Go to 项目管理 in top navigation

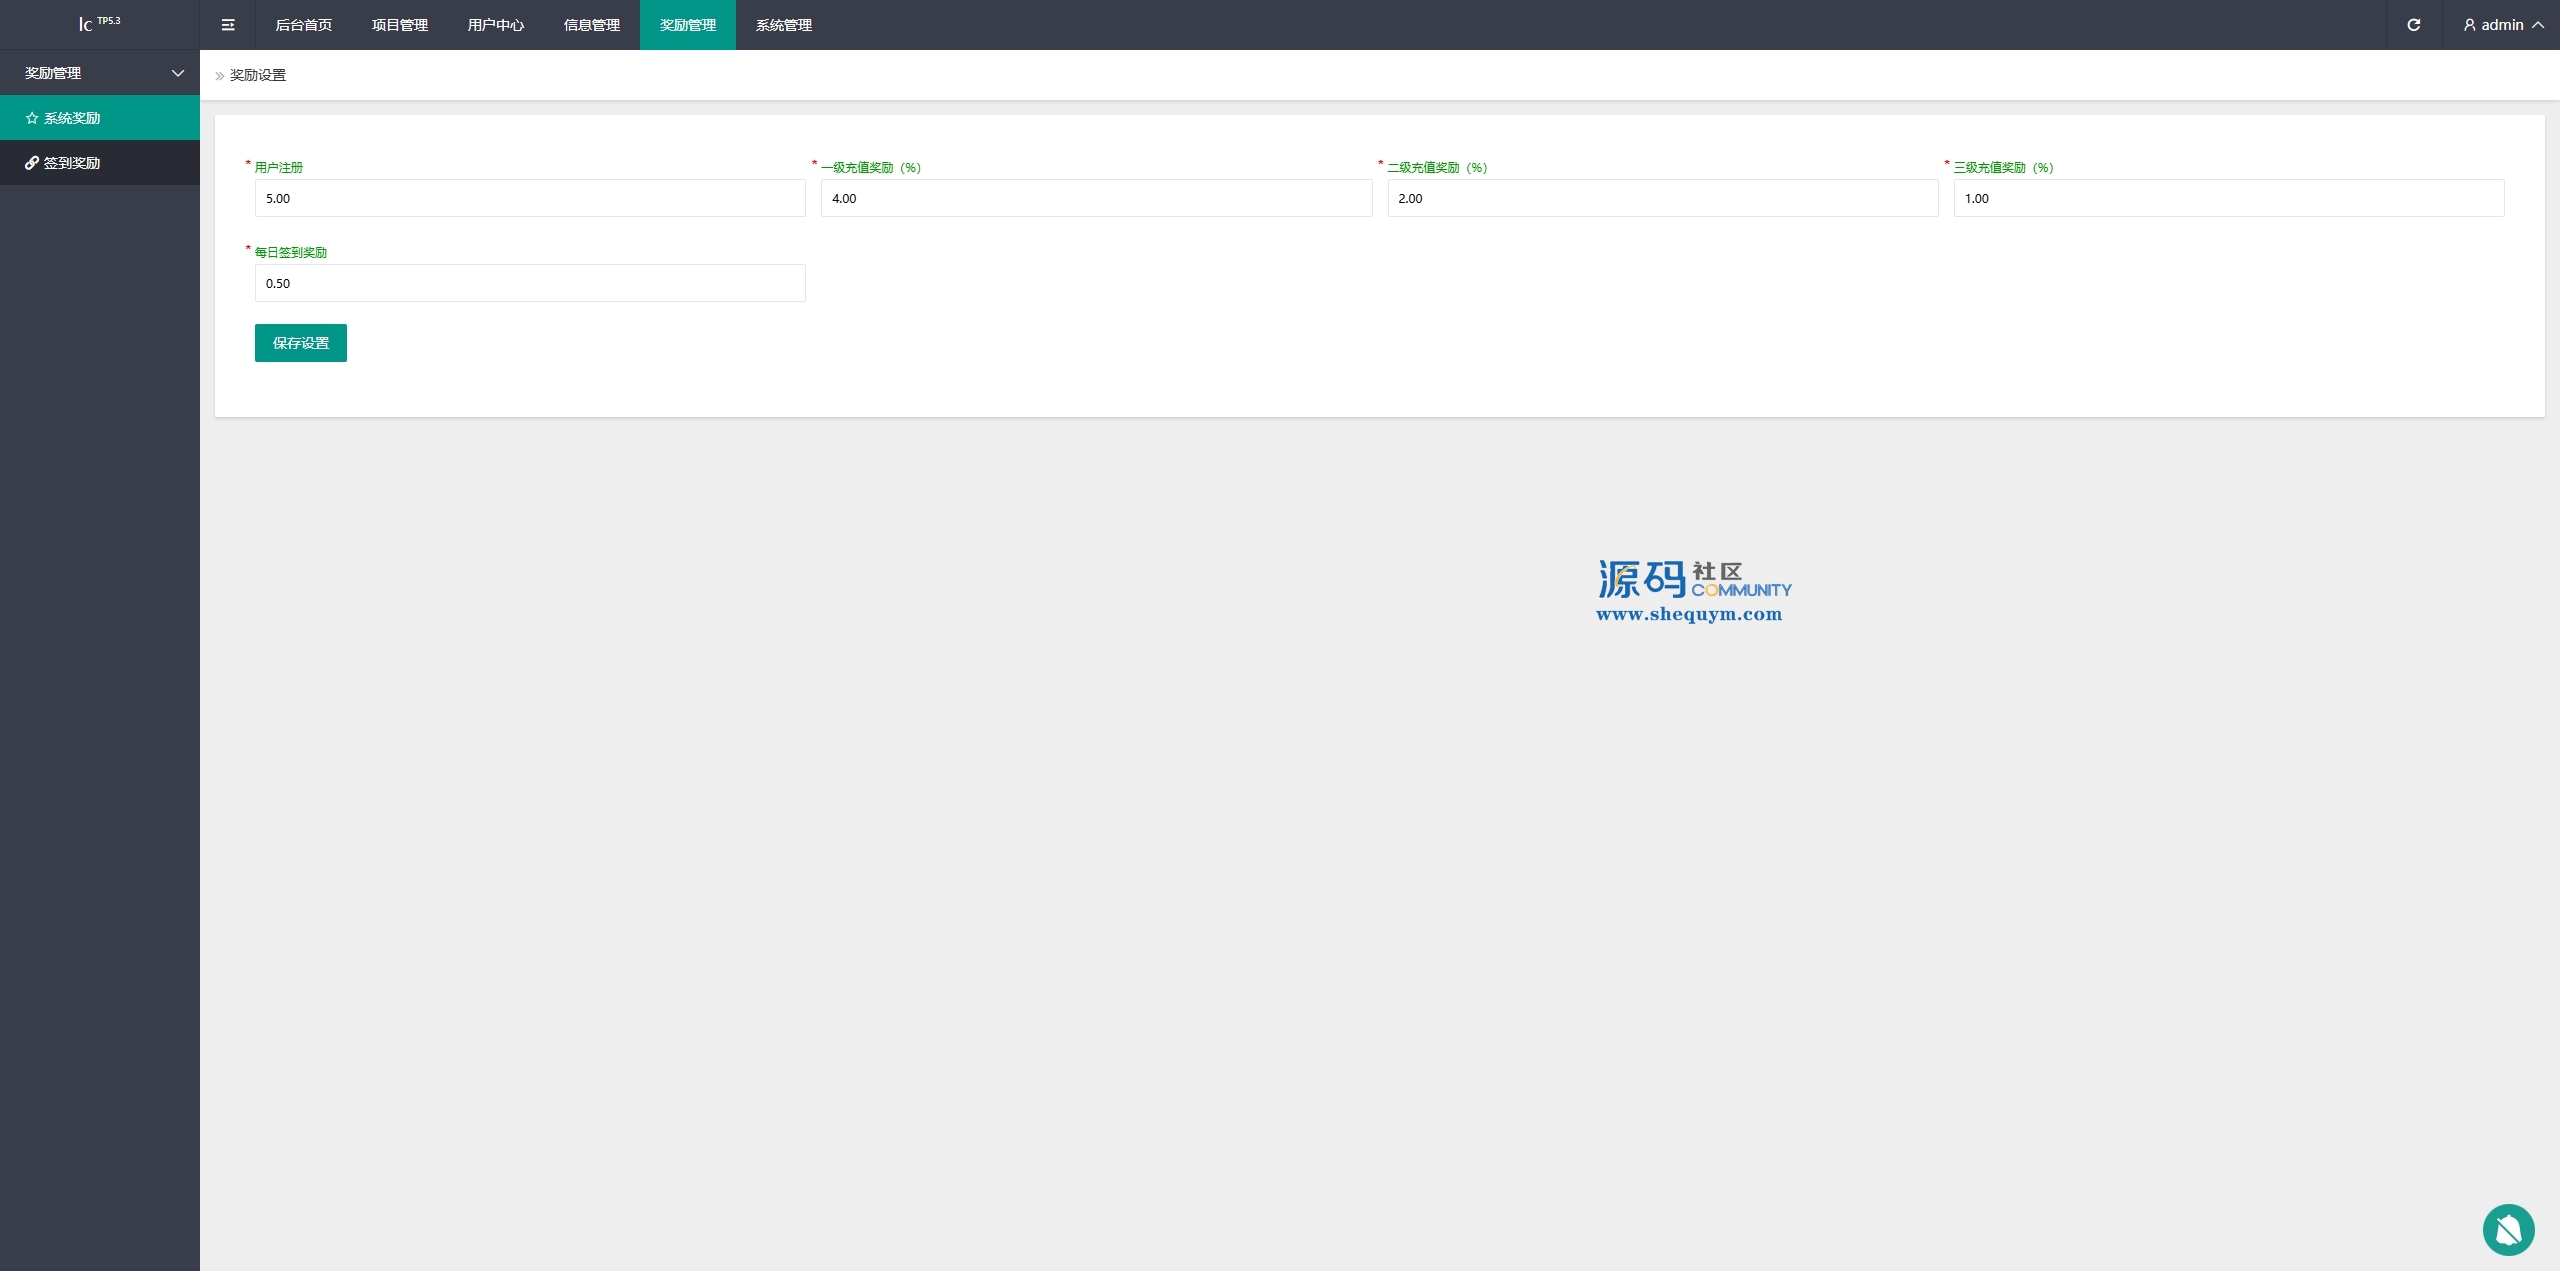point(399,25)
